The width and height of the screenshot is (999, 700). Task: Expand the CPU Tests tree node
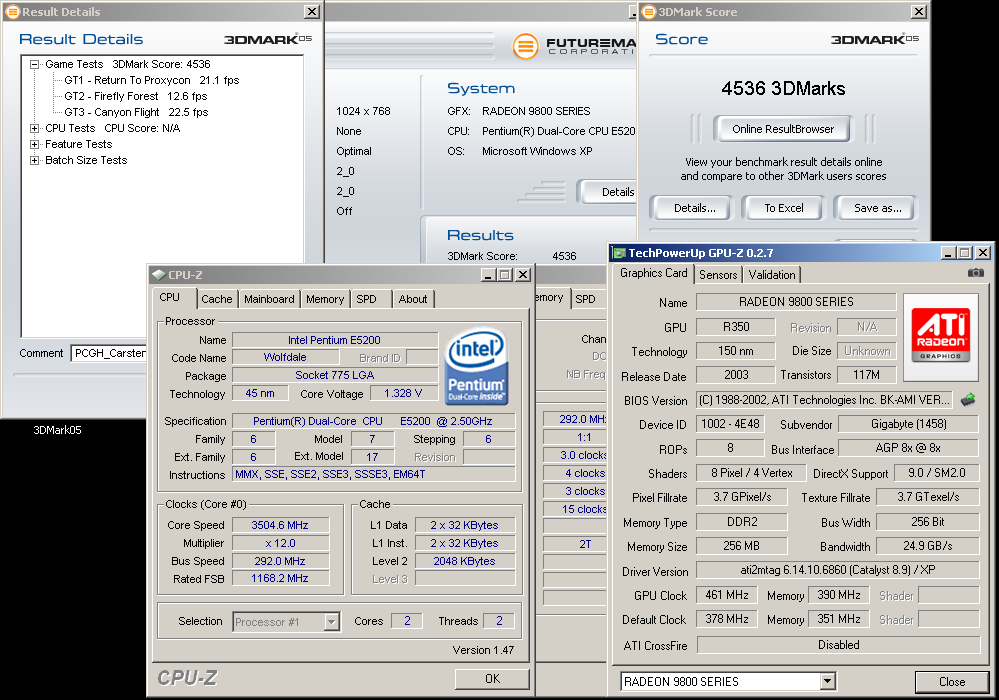(34, 128)
